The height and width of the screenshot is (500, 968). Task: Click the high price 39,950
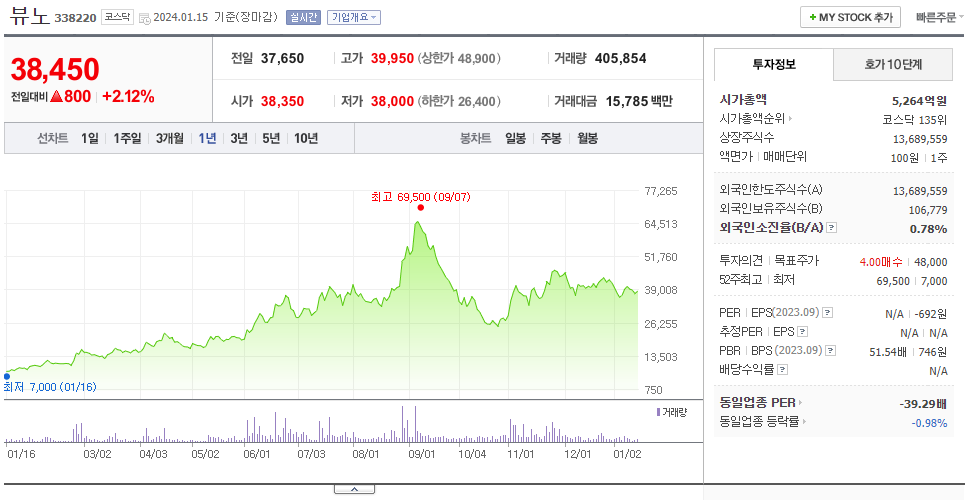pos(393,59)
